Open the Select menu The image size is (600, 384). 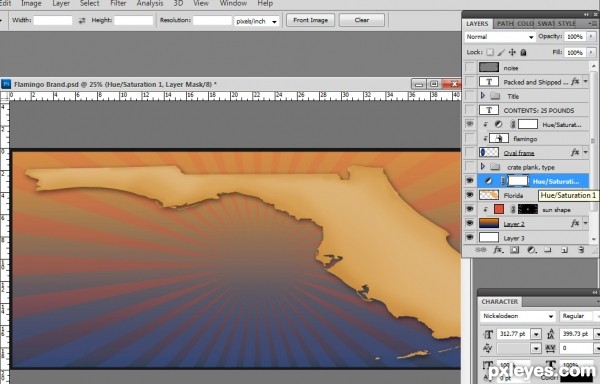(x=90, y=3)
